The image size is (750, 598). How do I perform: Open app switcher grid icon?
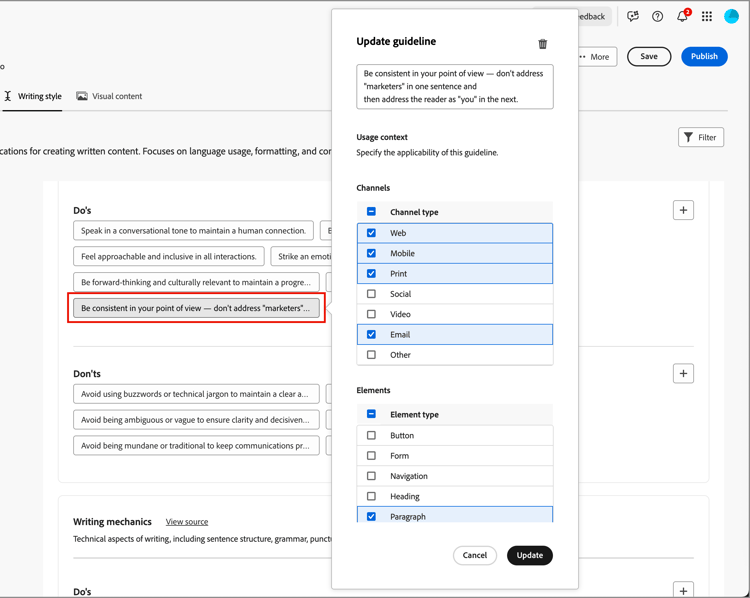click(707, 16)
